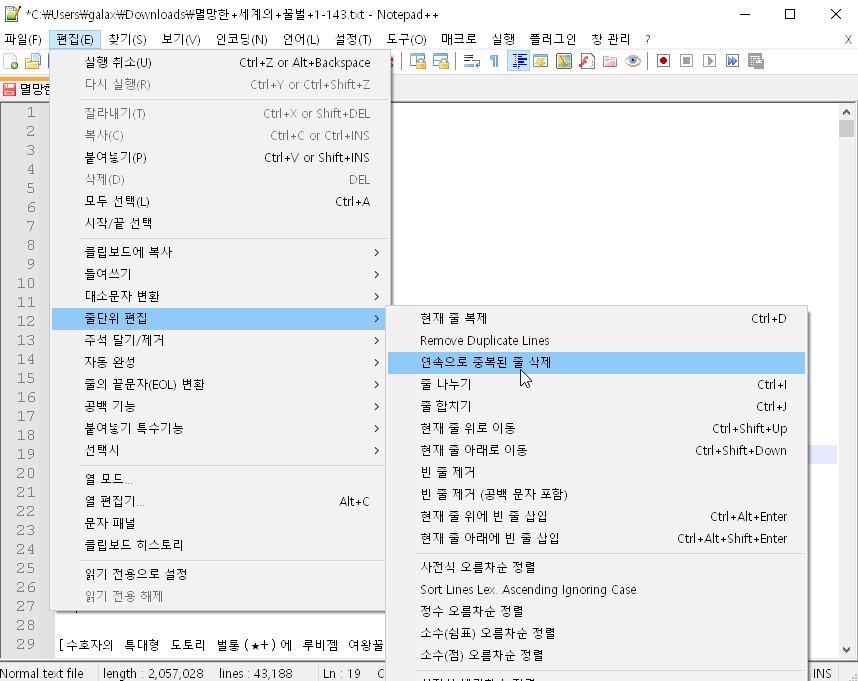Open the 보기(V) menu
858x681 pixels.
(x=181, y=39)
